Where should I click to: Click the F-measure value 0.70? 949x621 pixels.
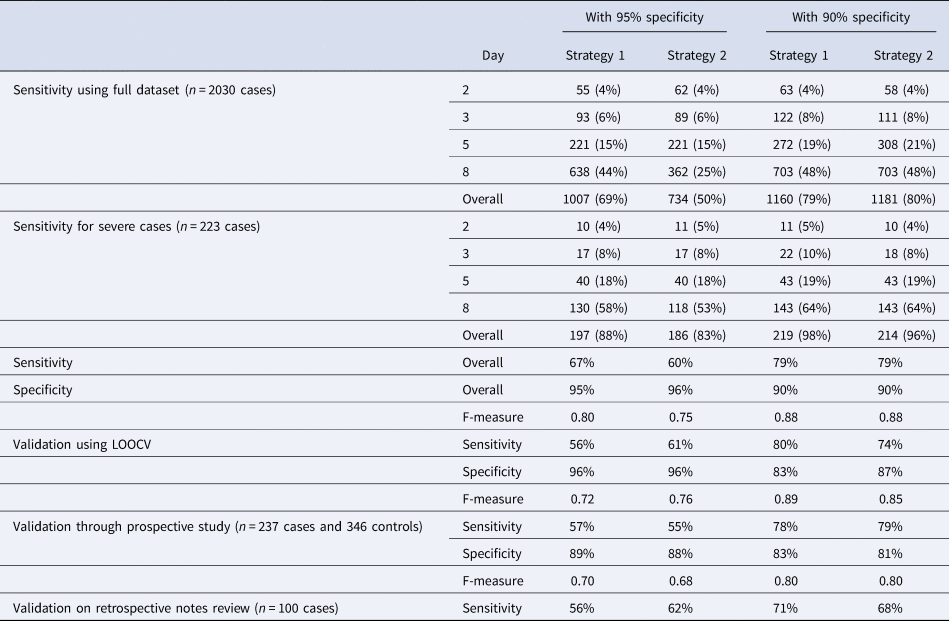[579, 581]
